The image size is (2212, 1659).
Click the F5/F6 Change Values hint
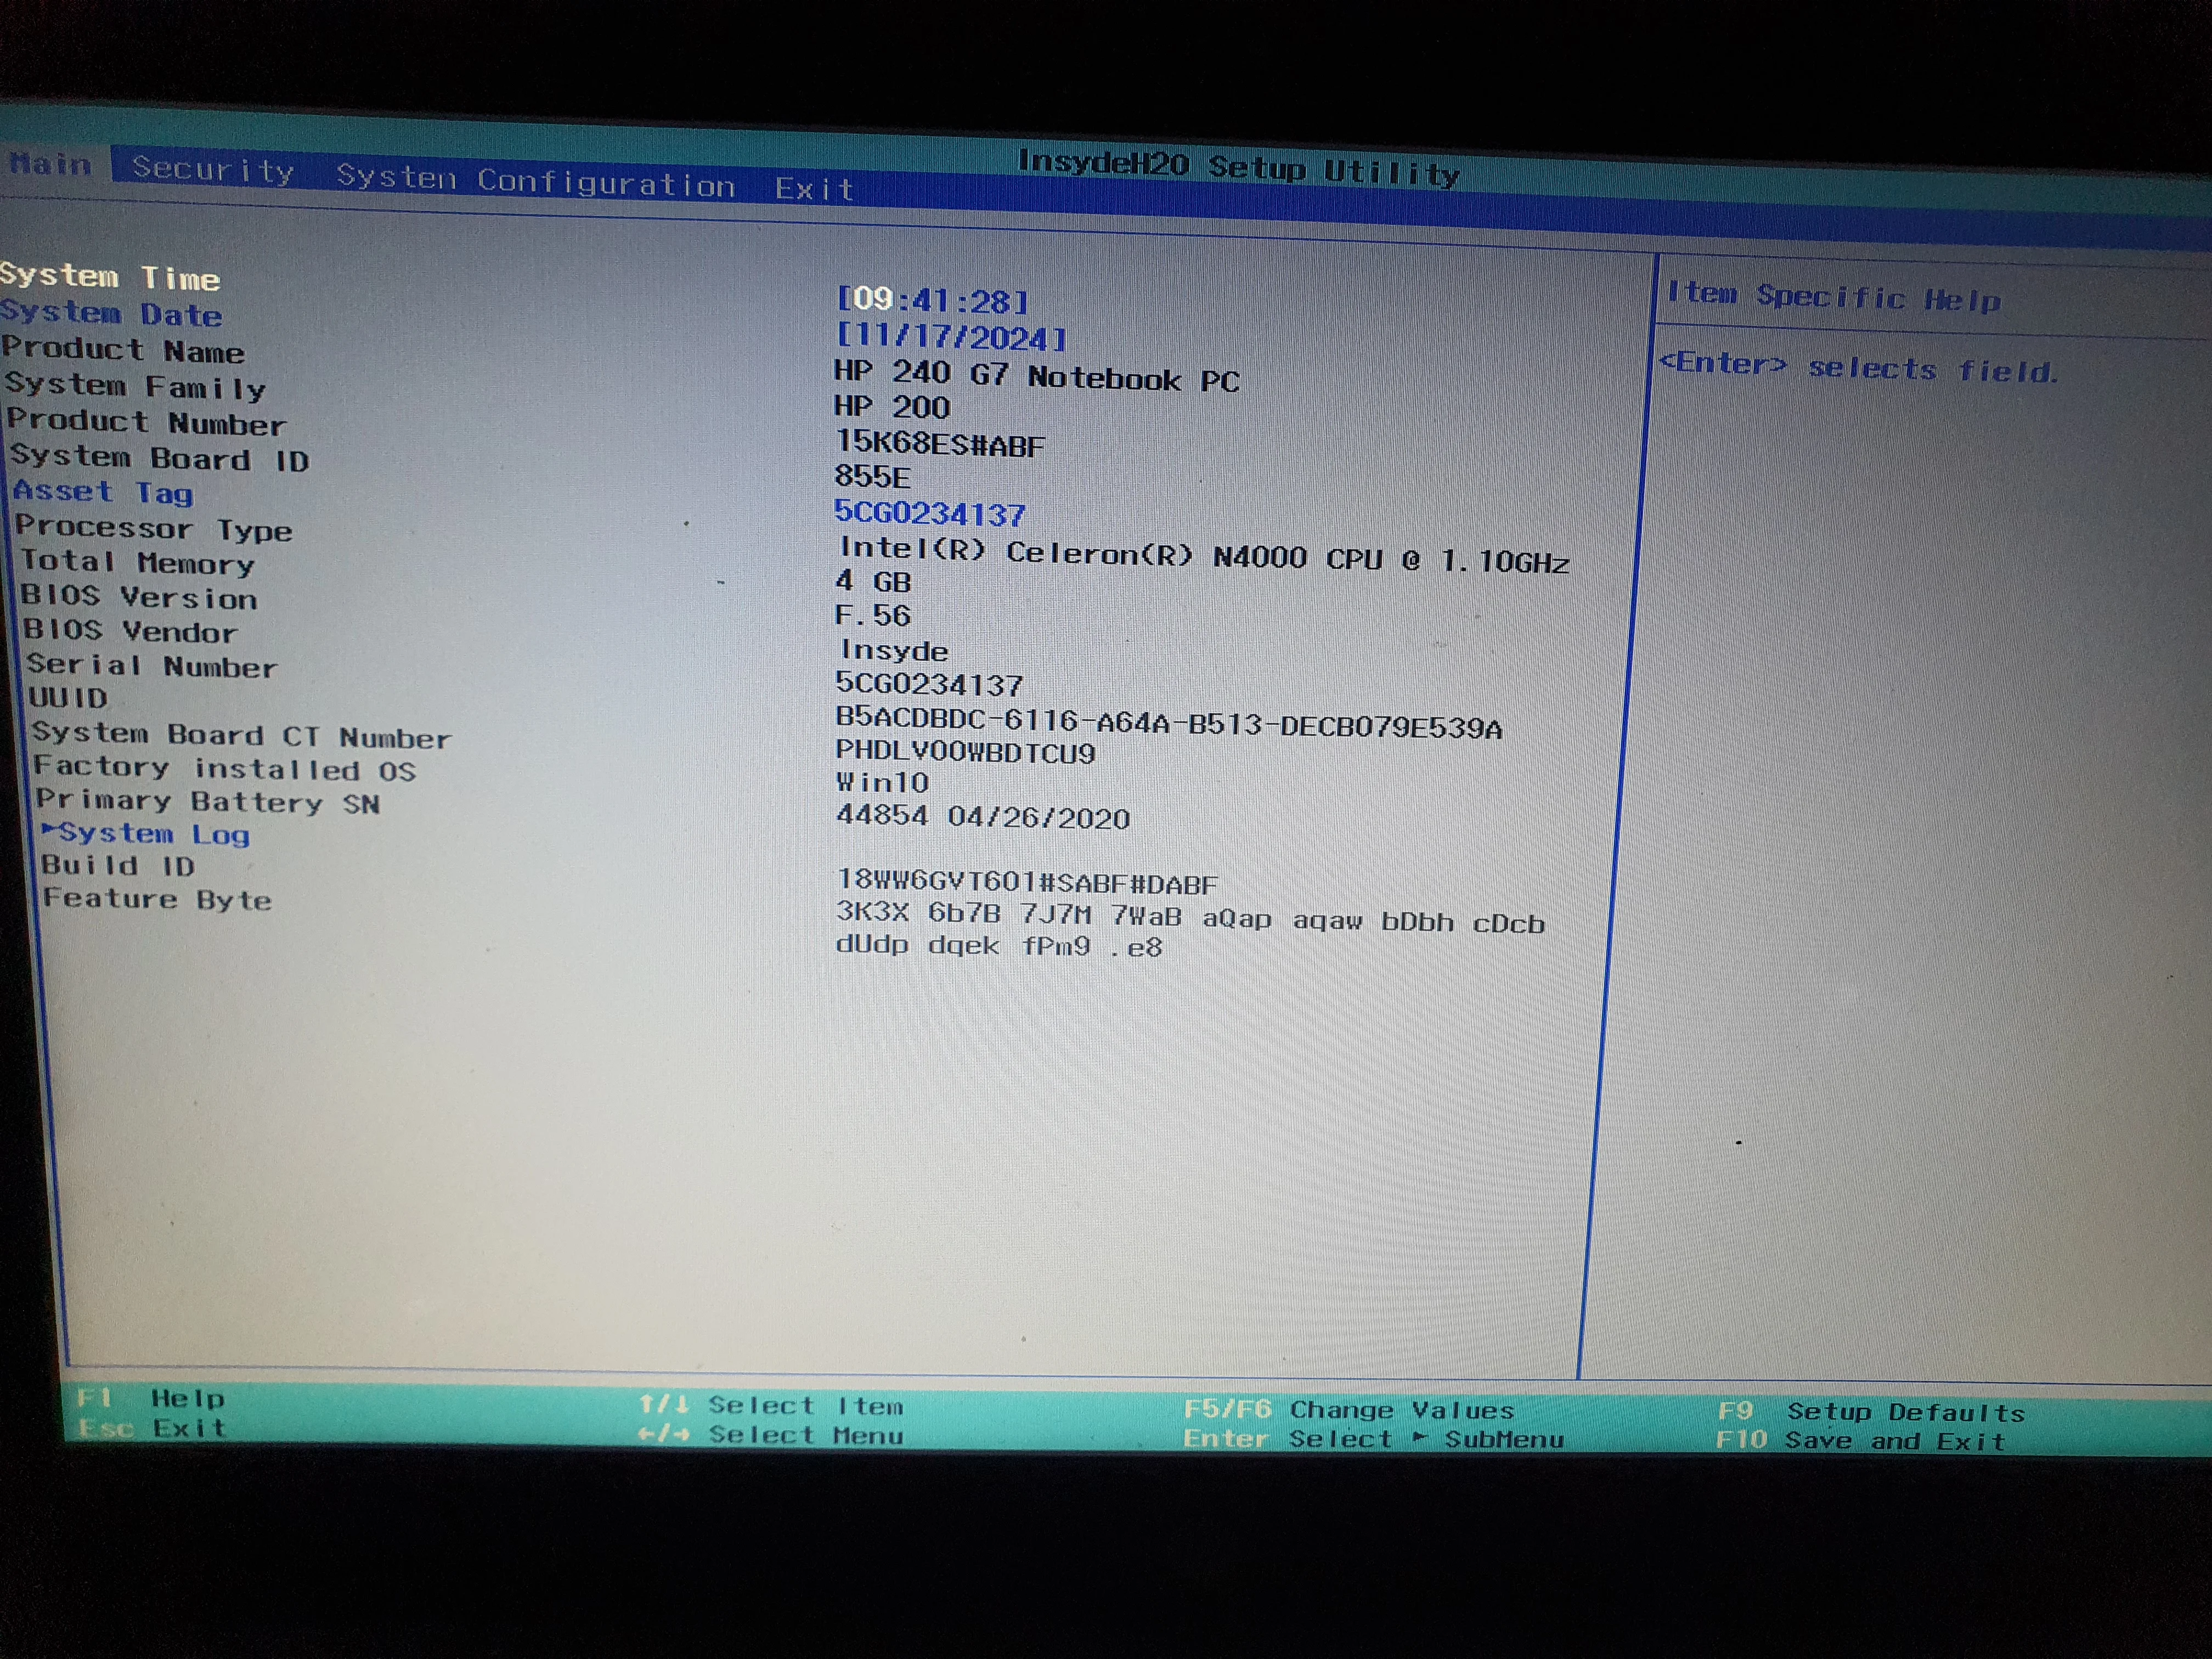[1349, 1410]
